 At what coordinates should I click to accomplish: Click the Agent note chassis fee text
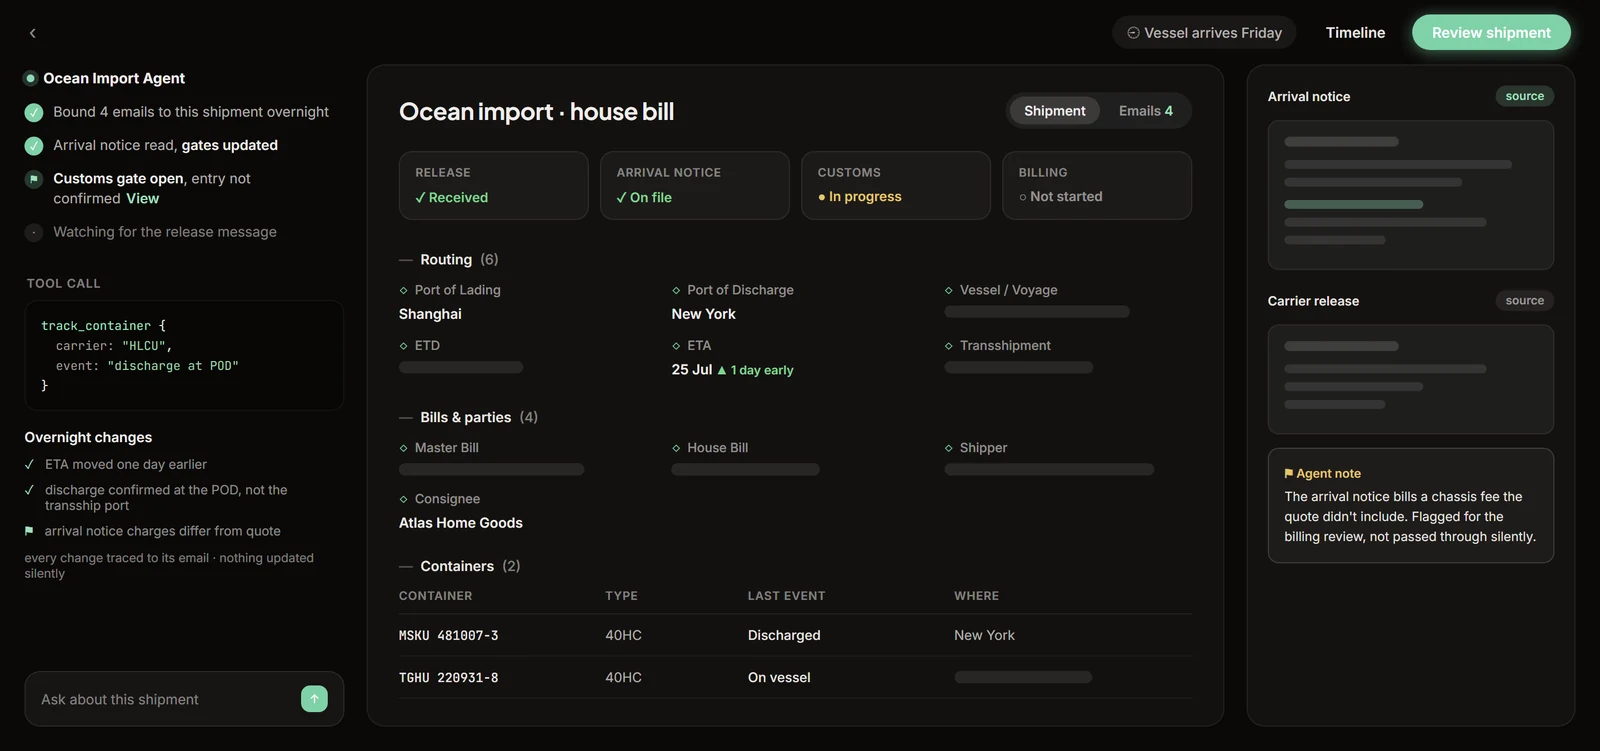[1410, 517]
